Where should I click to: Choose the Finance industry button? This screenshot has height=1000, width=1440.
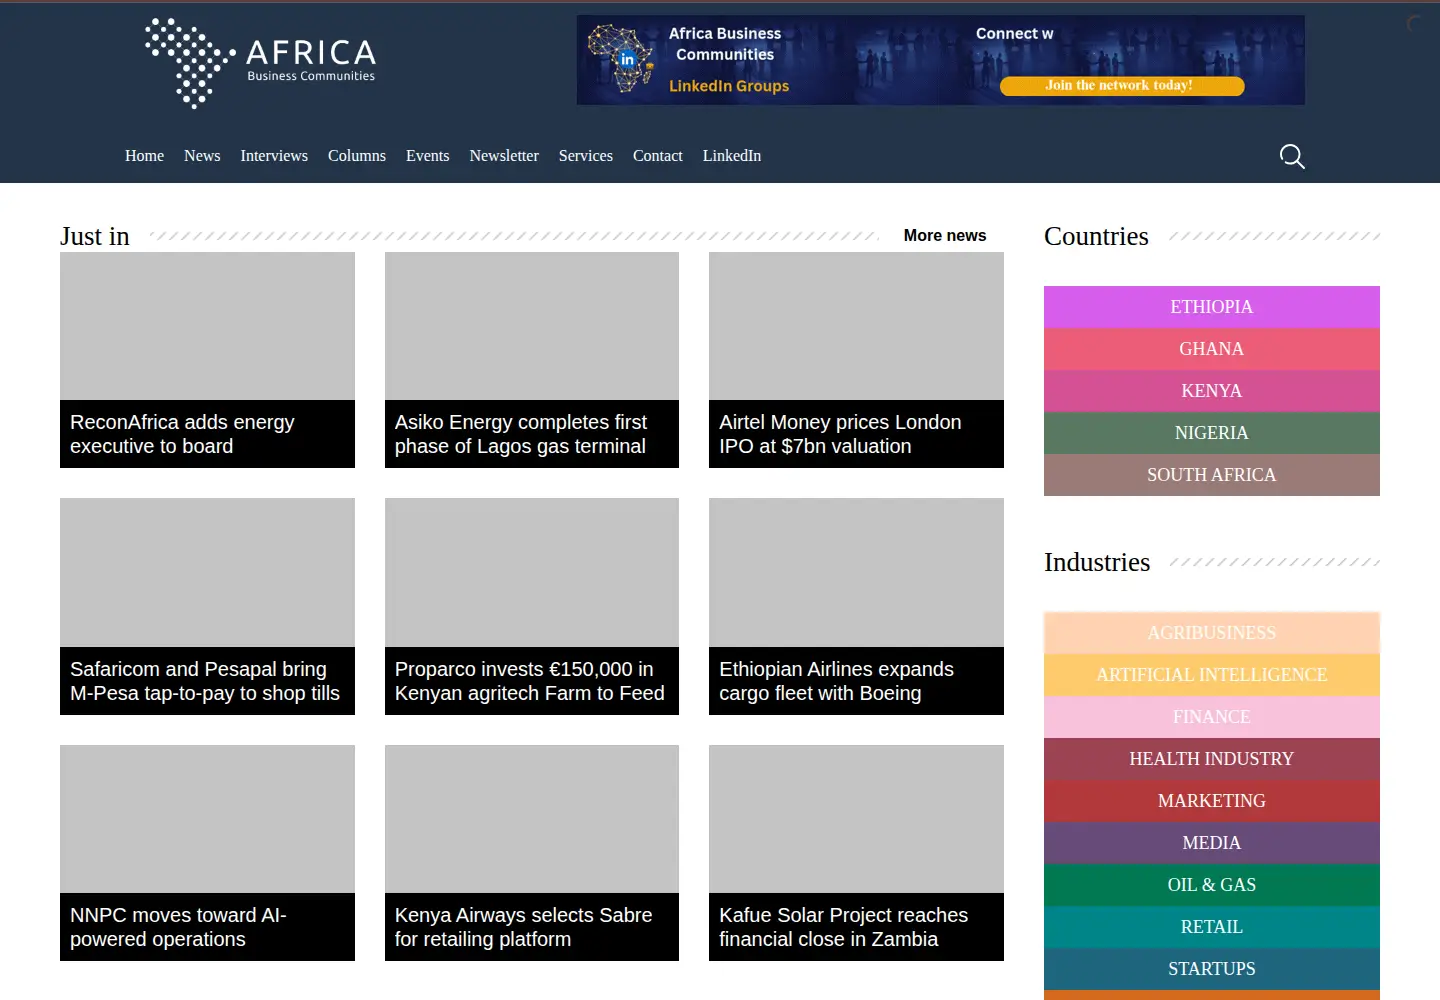1212,717
